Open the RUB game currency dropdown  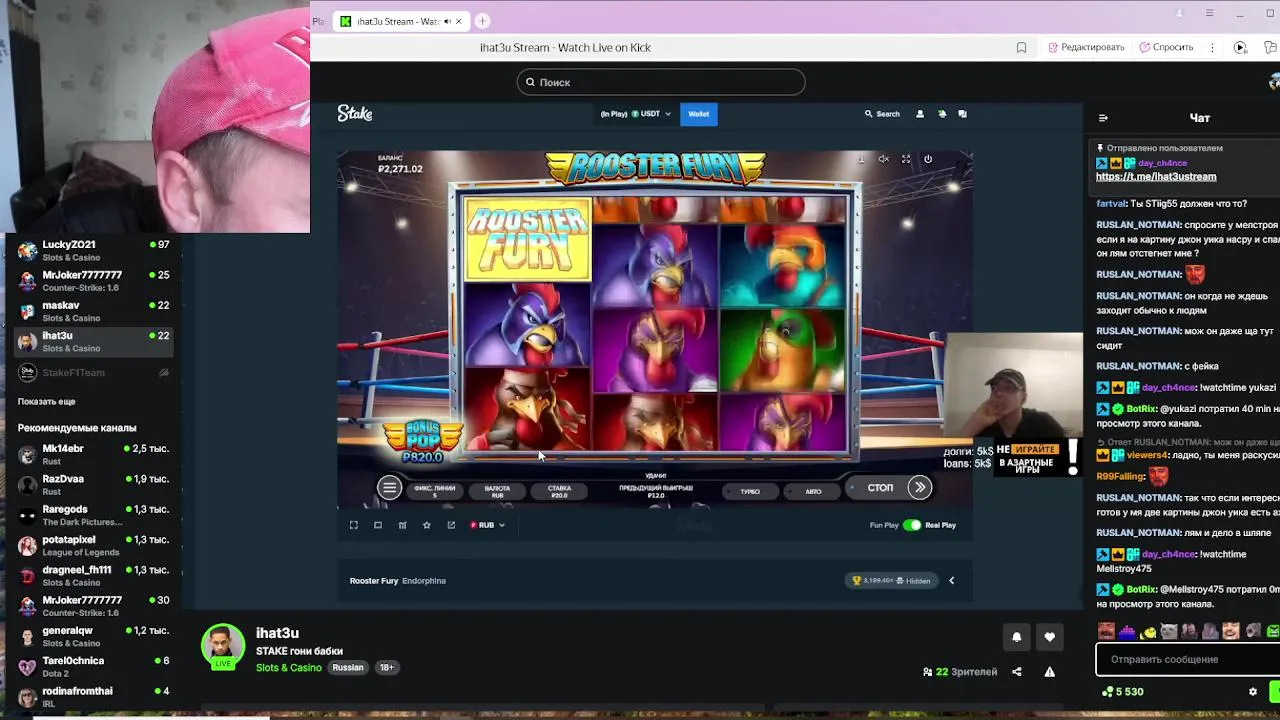click(487, 525)
